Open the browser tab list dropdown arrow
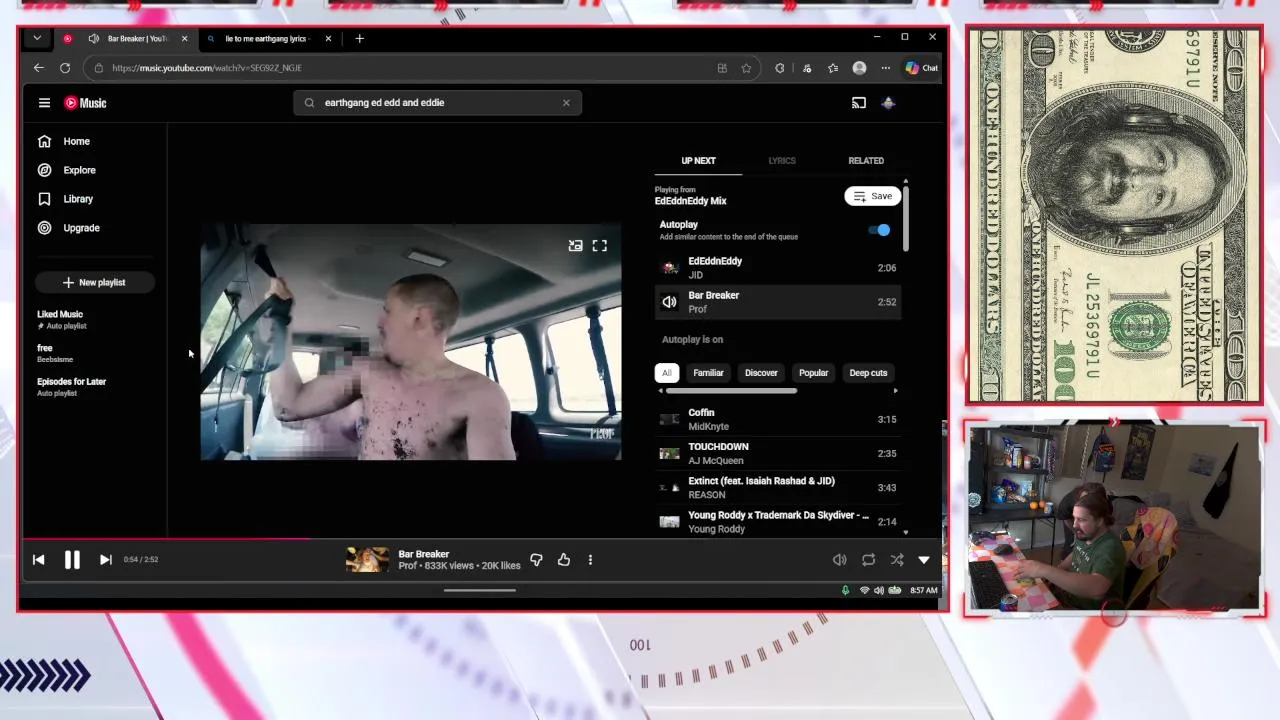Image resolution: width=1280 pixels, height=720 pixels. coord(37,39)
